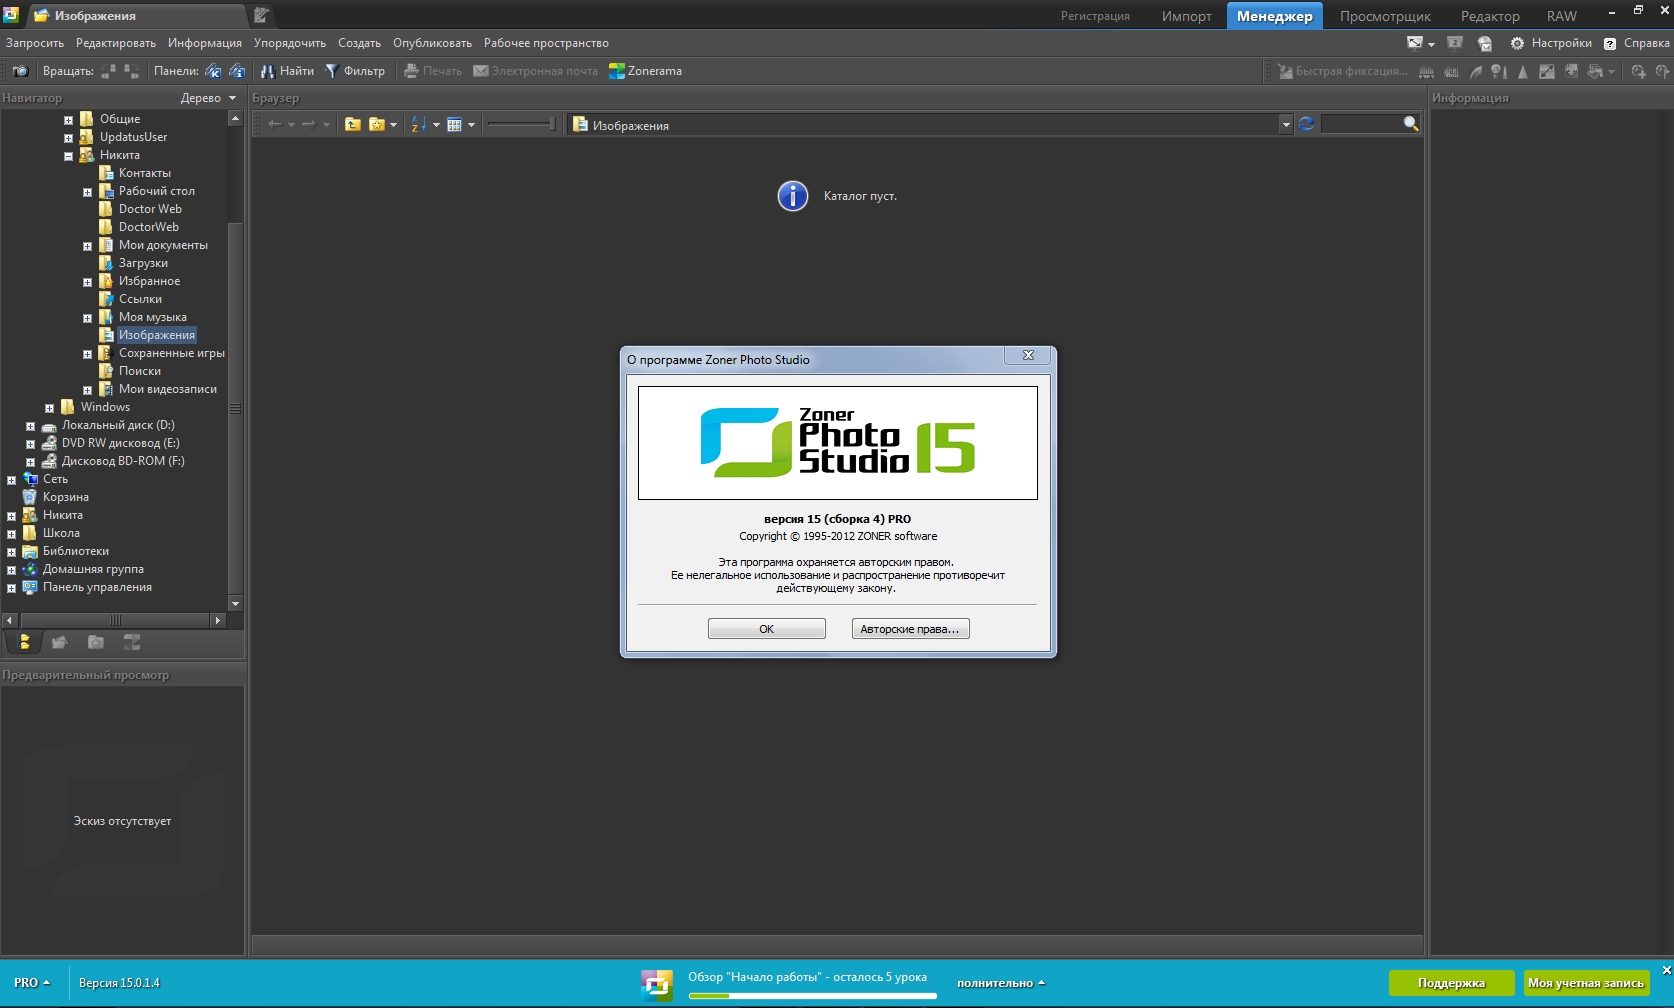Open the Дерево navigator dropdown

click(208, 98)
